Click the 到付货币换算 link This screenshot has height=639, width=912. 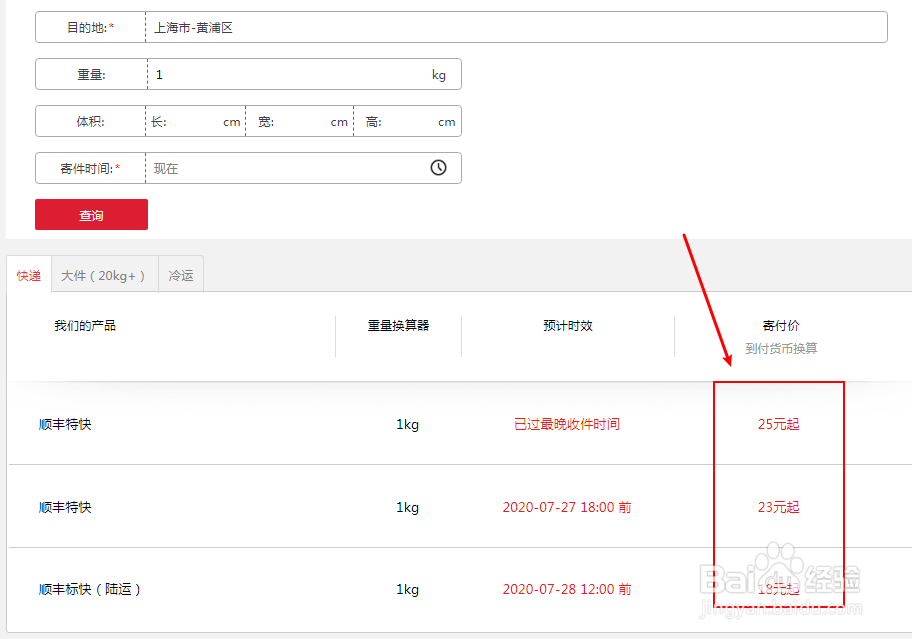pos(781,348)
